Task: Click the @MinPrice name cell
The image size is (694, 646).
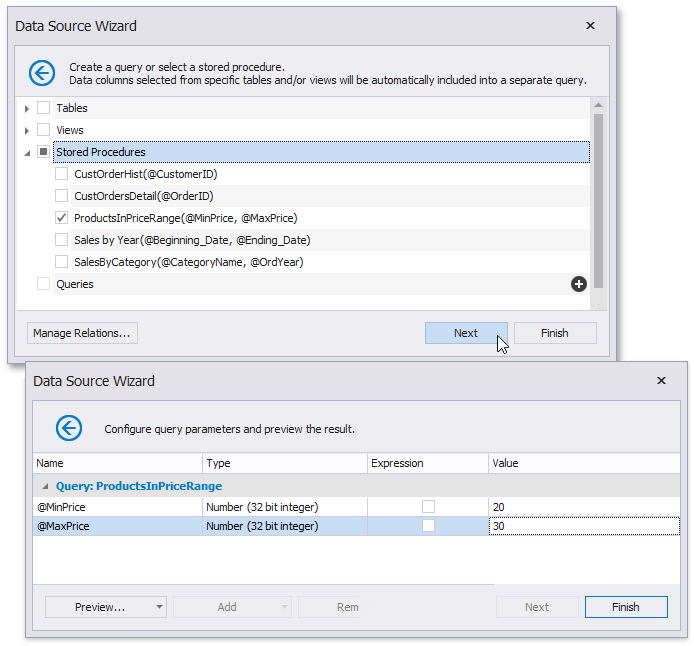Action: (118, 507)
